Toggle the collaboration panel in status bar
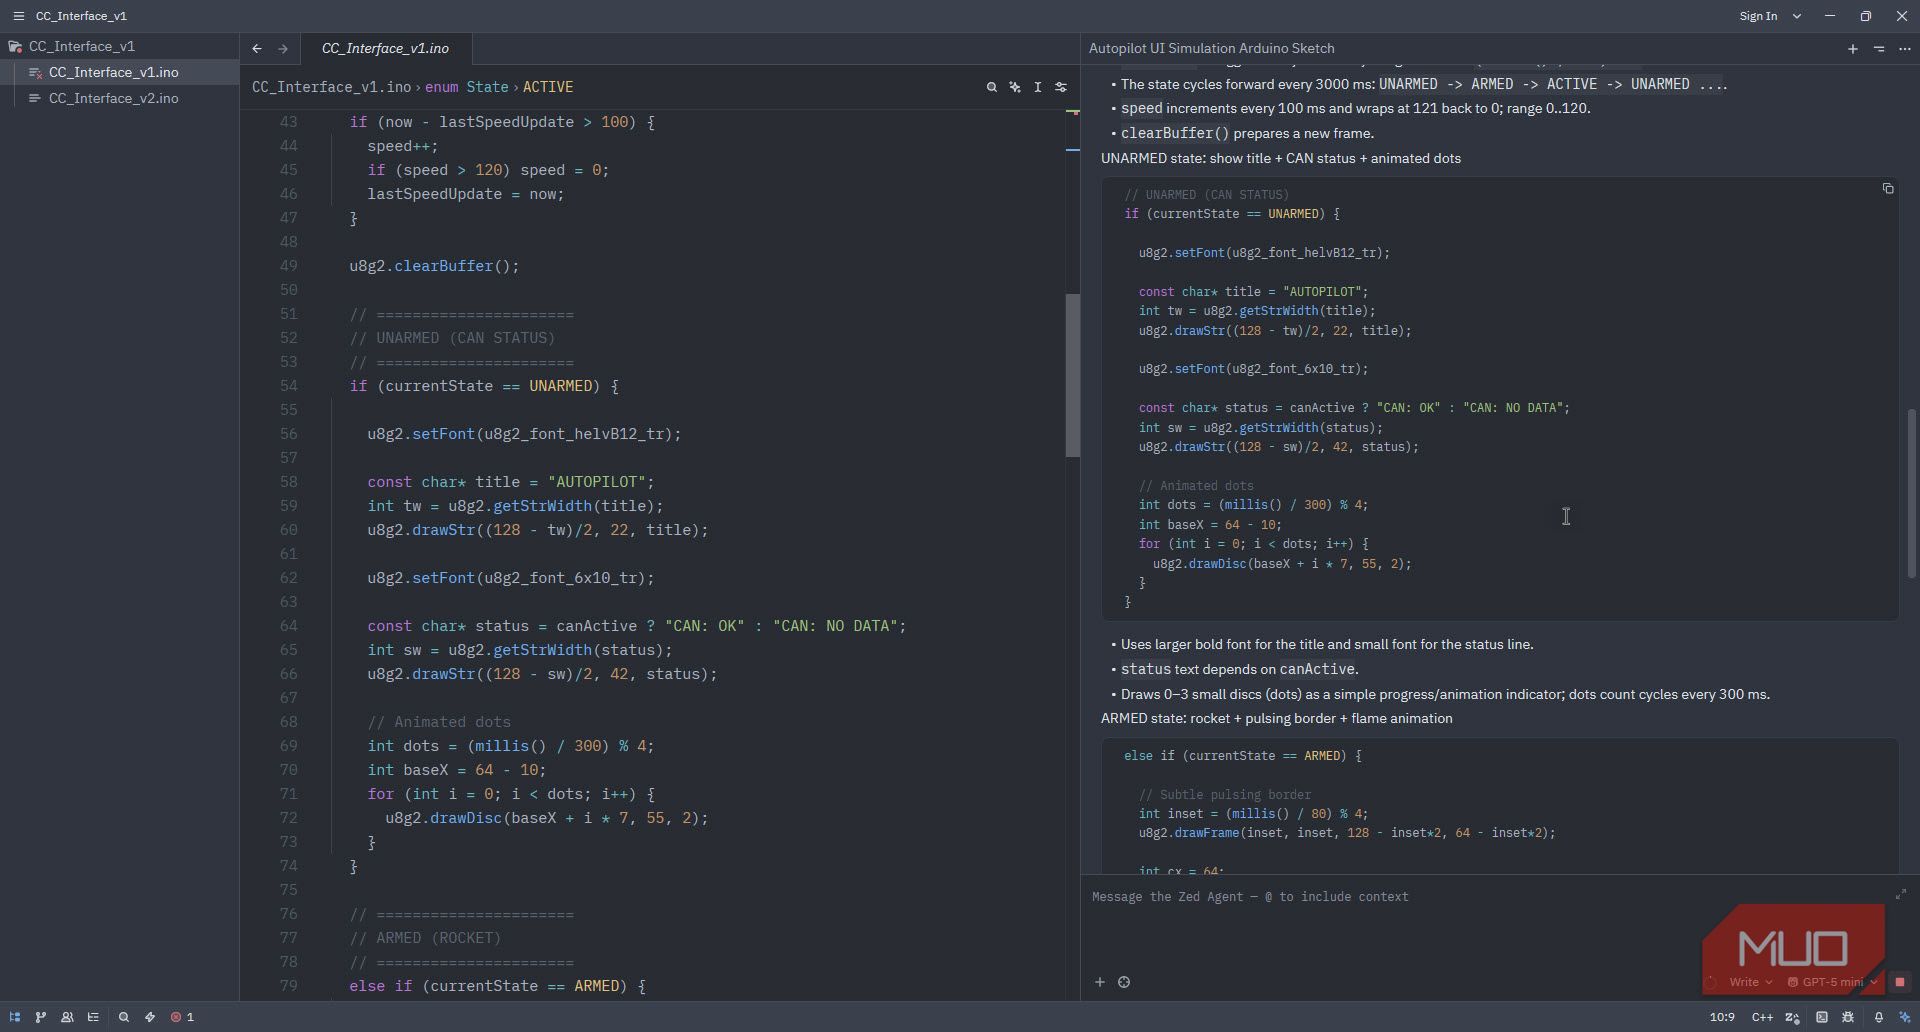The height and width of the screenshot is (1032, 1920). pyautogui.click(x=67, y=1017)
